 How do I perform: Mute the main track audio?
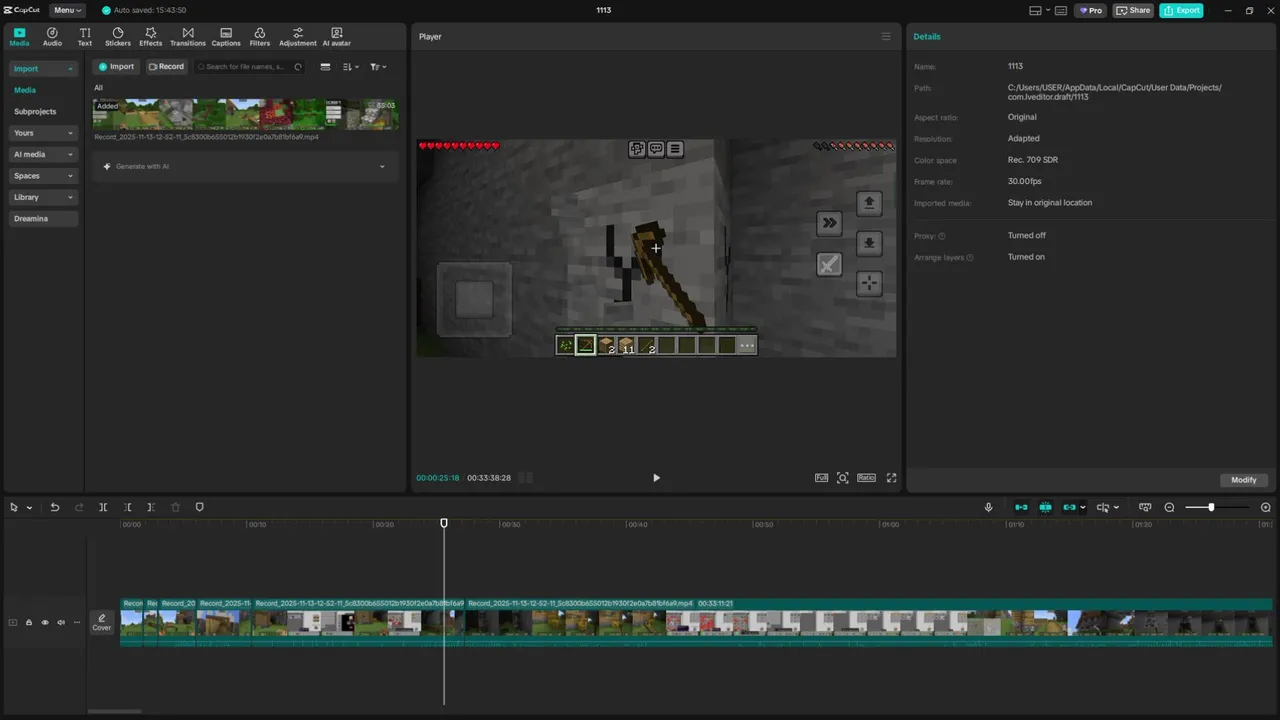click(x=61, y=622)
